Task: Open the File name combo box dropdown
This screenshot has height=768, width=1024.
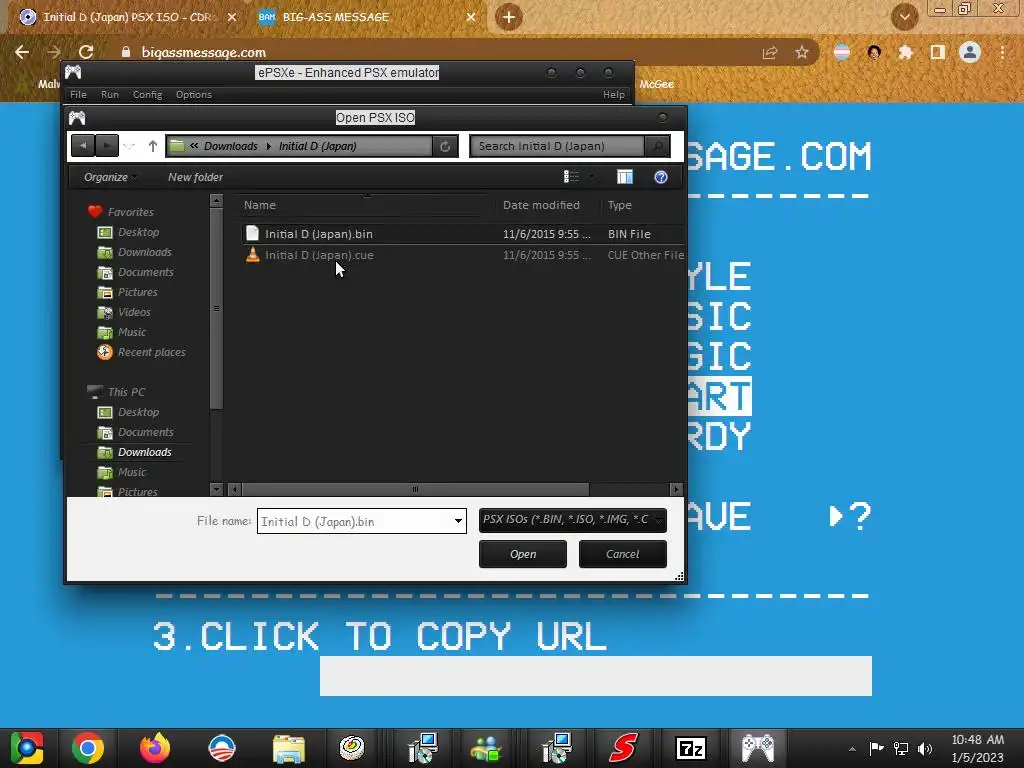Action: tap(458, 521)
